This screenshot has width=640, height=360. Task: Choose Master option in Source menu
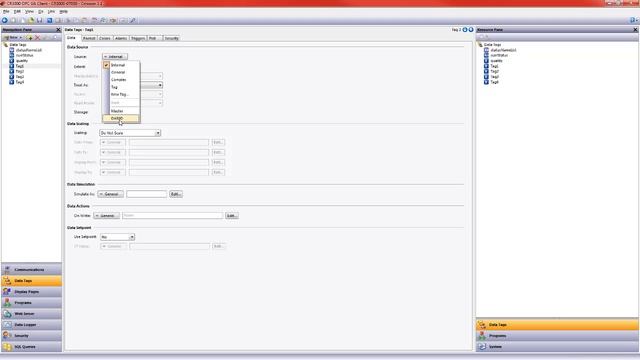121,111
